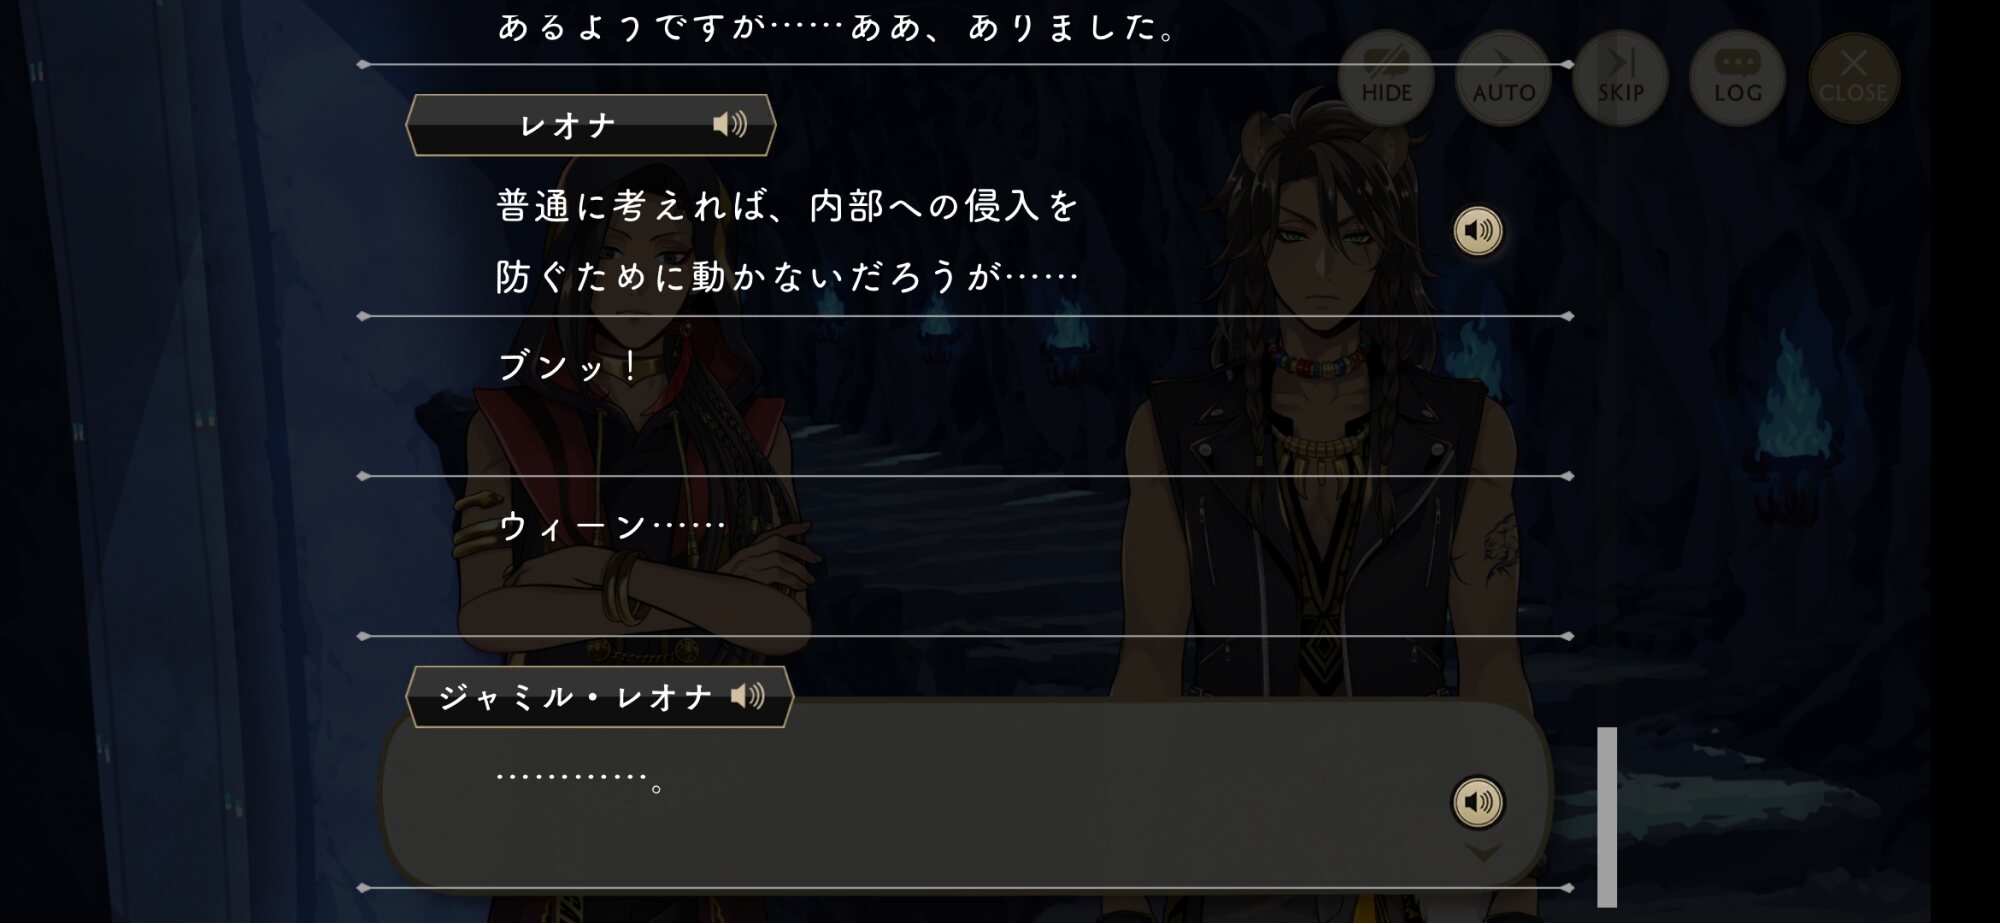This screenshot has height=923, width=2000.
Task: Hide the dialogue interface with HIDE
Action: tap(1386, 77)
